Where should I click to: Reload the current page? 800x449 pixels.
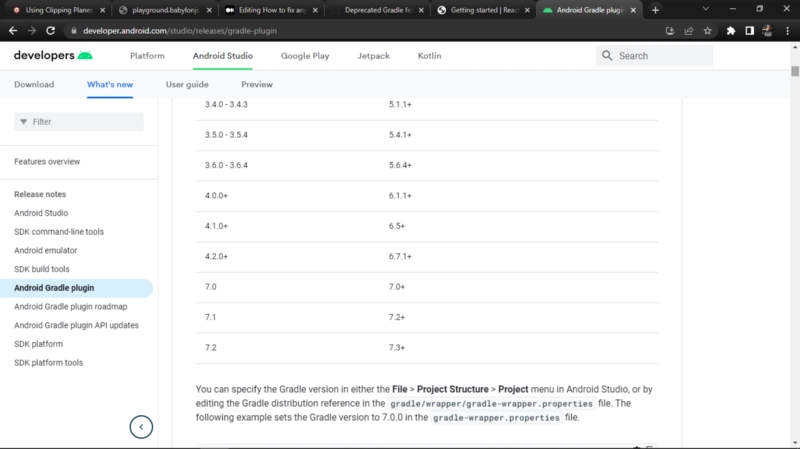tap(51, 31)
